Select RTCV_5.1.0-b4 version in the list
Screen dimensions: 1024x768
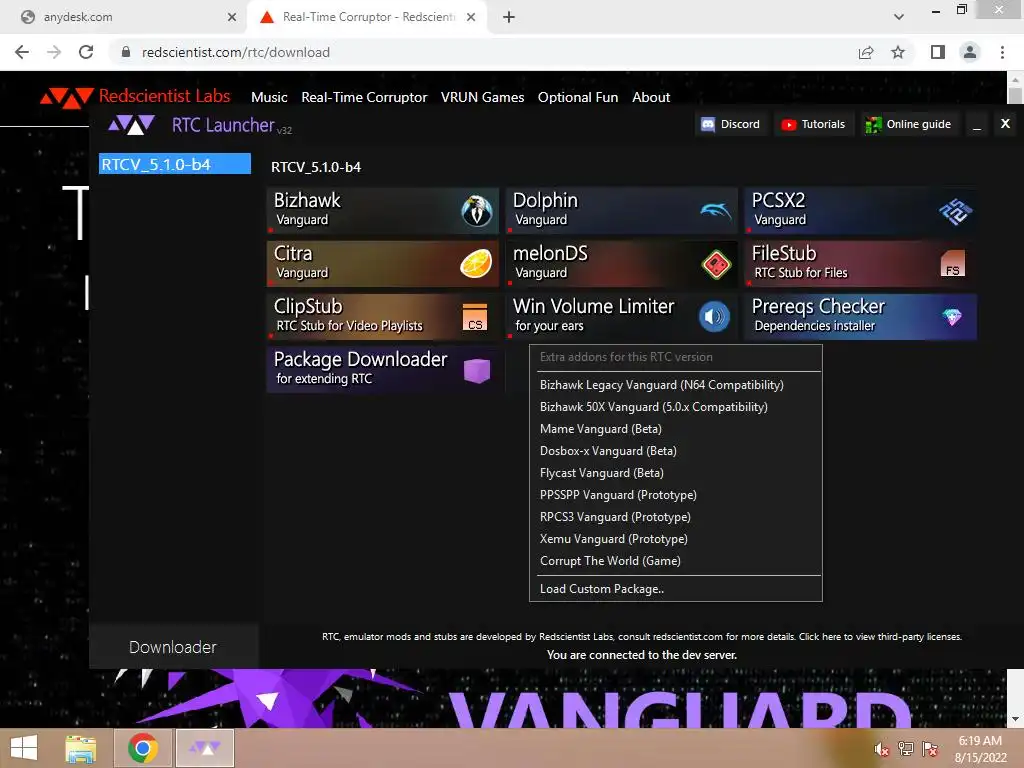[174, 164]
